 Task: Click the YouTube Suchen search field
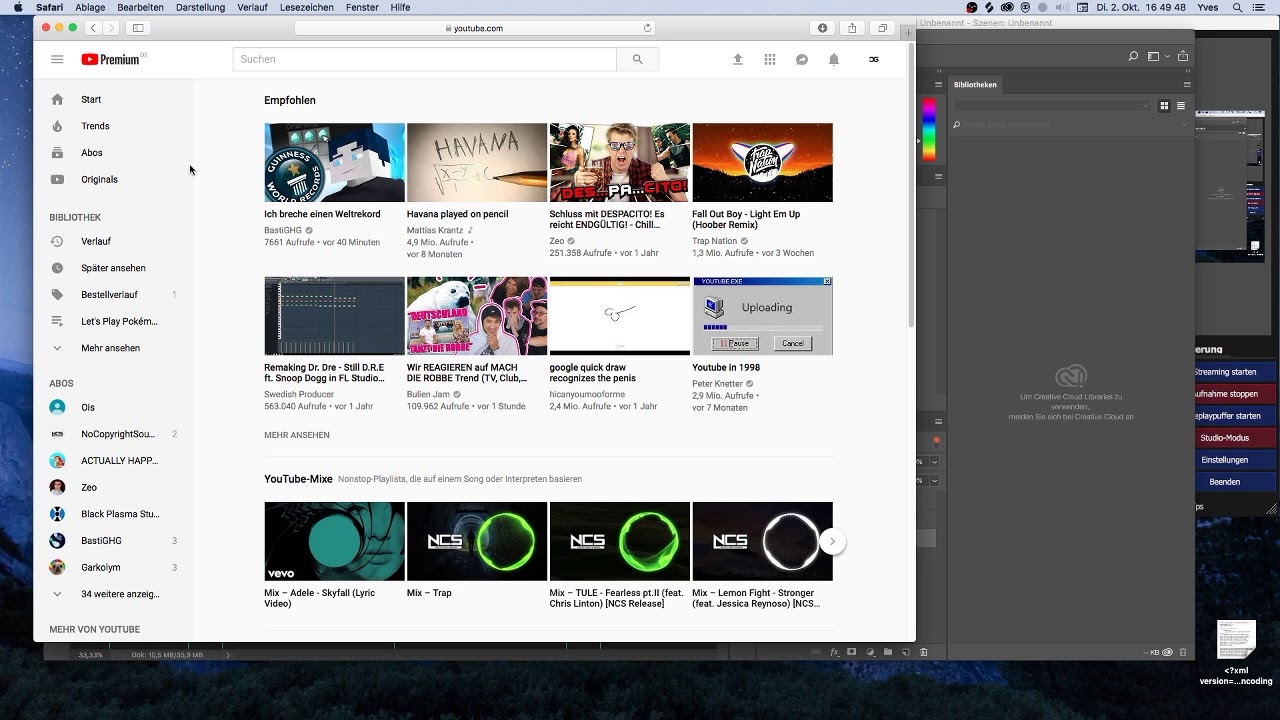(x=425, y=59)
